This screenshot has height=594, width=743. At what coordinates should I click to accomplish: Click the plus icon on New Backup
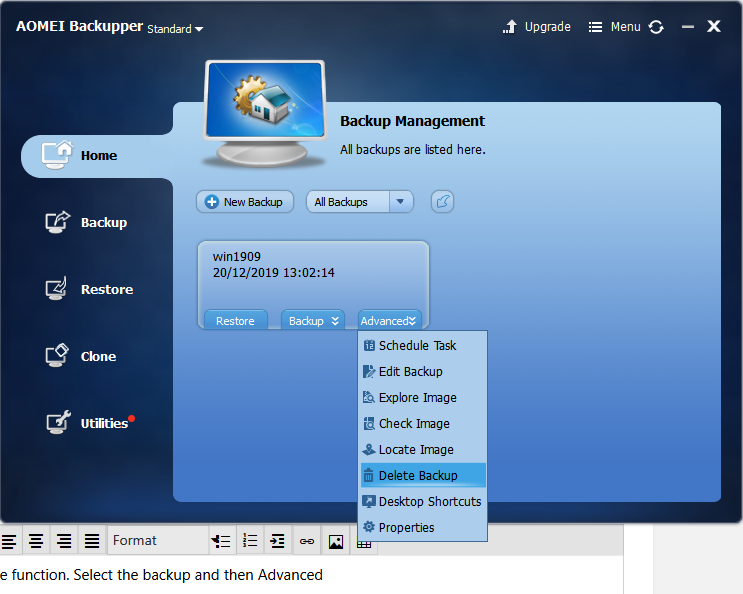click(x=211, y=202)
